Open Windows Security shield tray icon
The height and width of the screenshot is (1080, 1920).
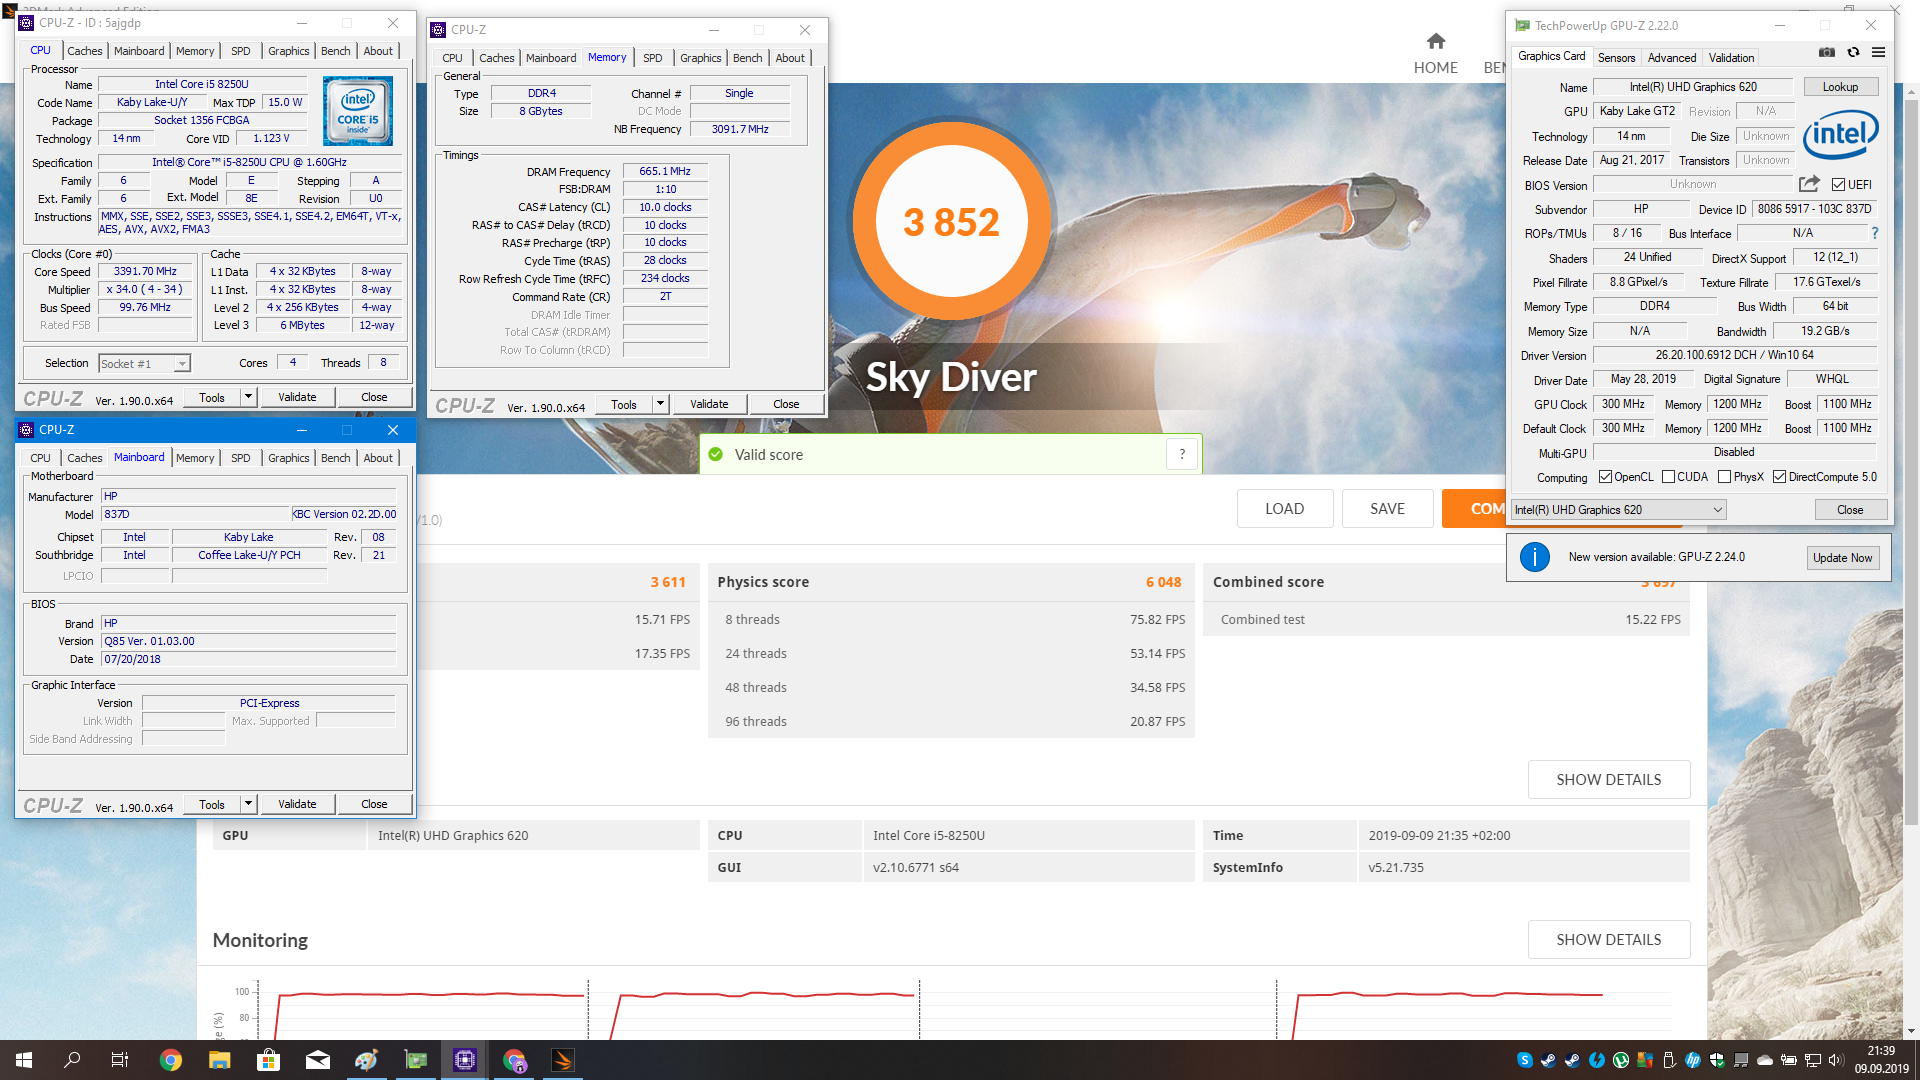point(1717,1060)
